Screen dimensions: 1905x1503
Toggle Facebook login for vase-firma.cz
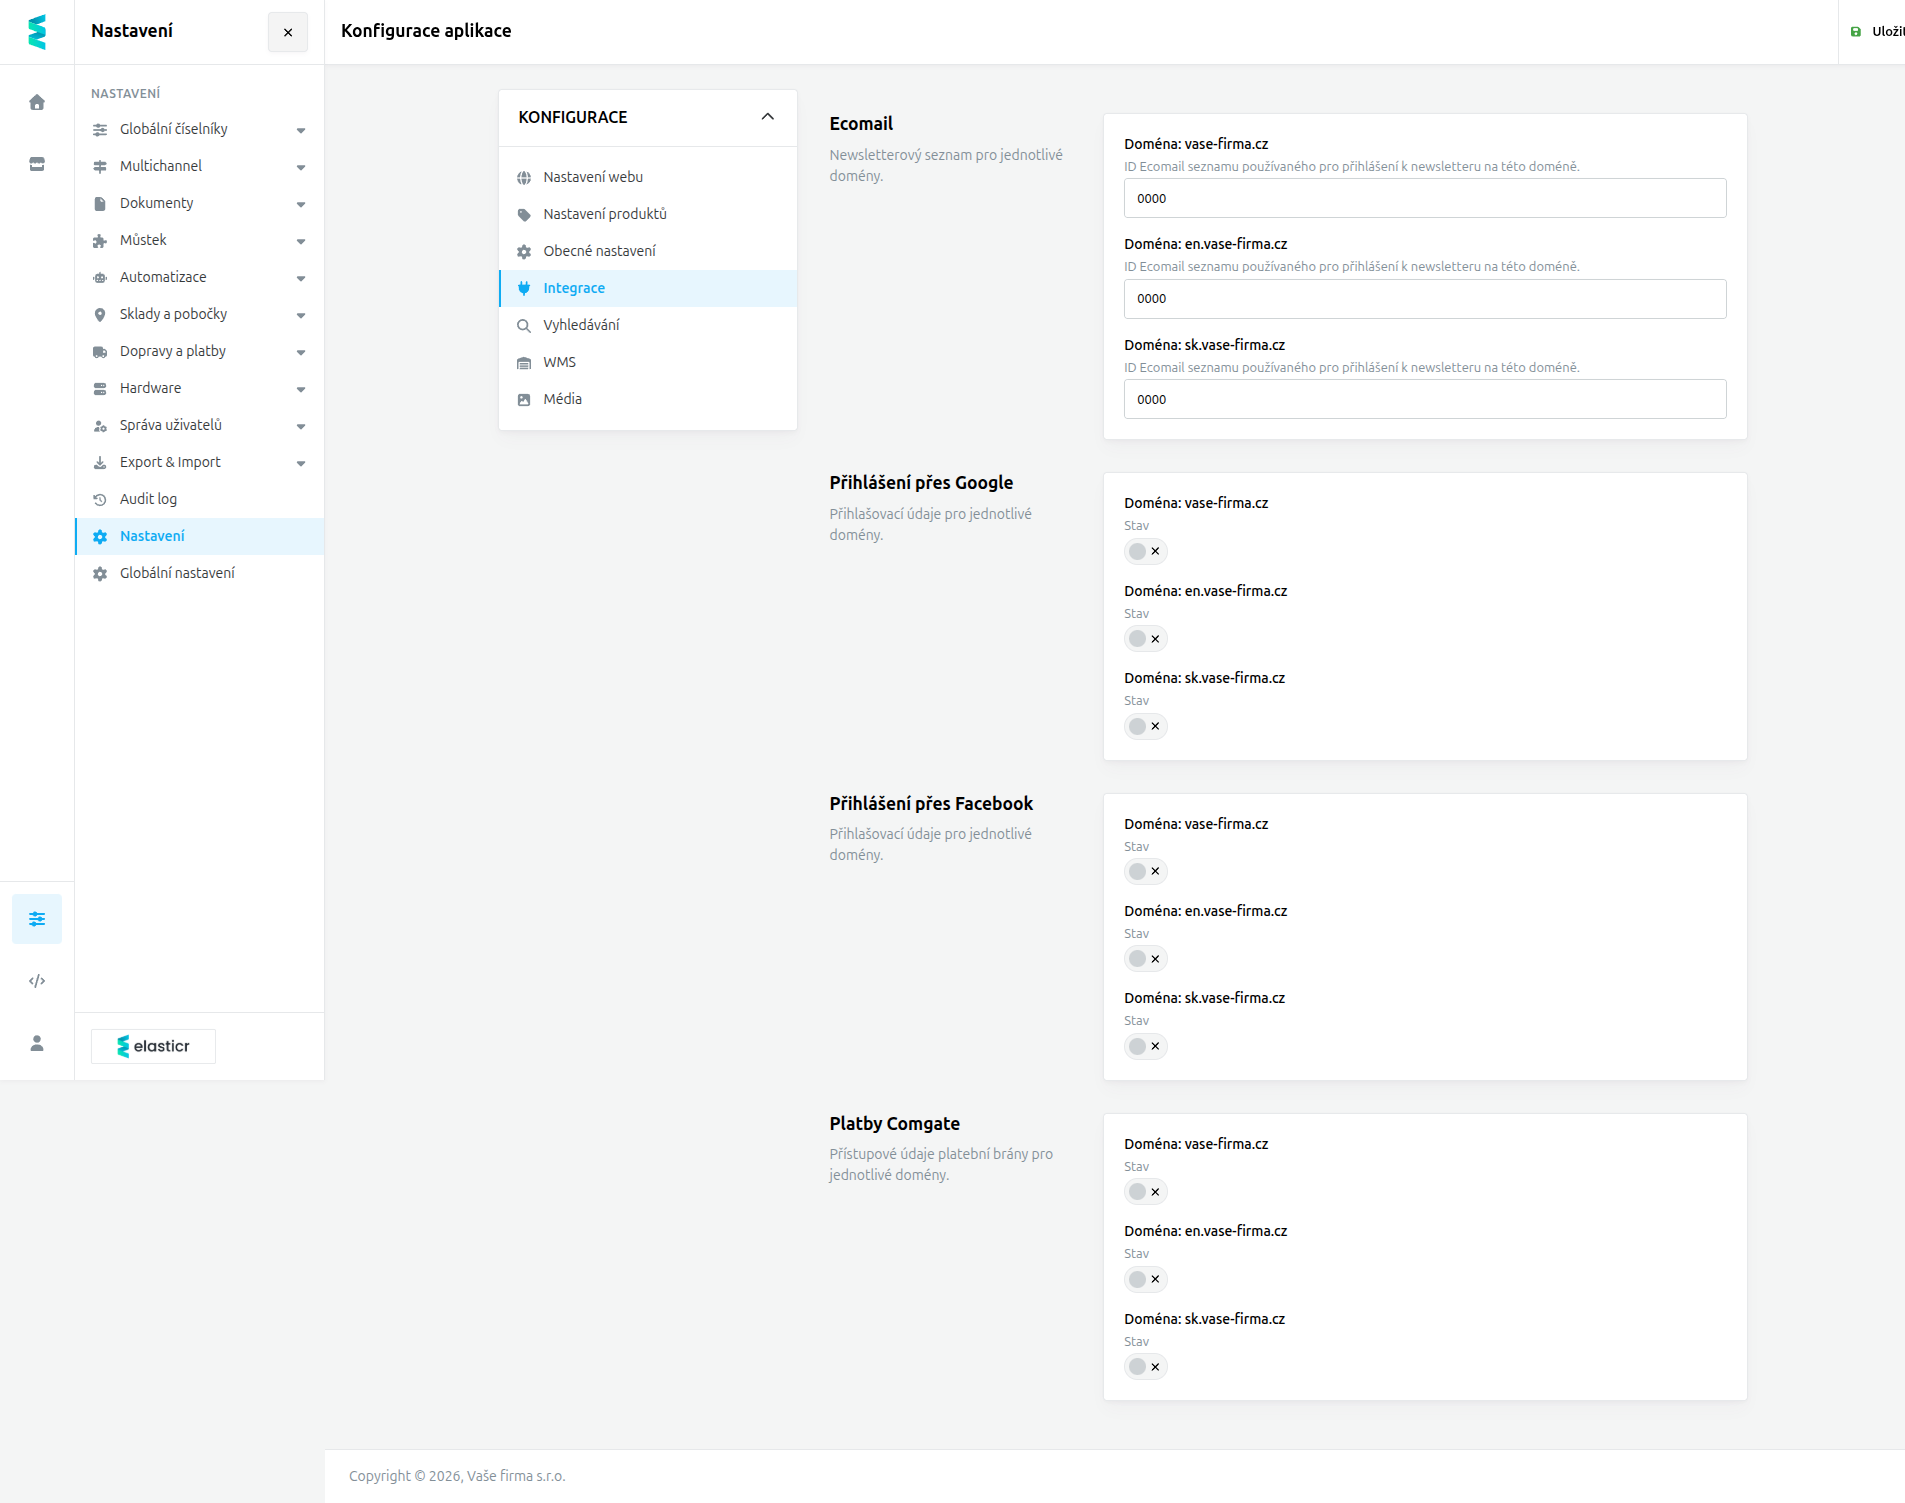point(1146,871)
